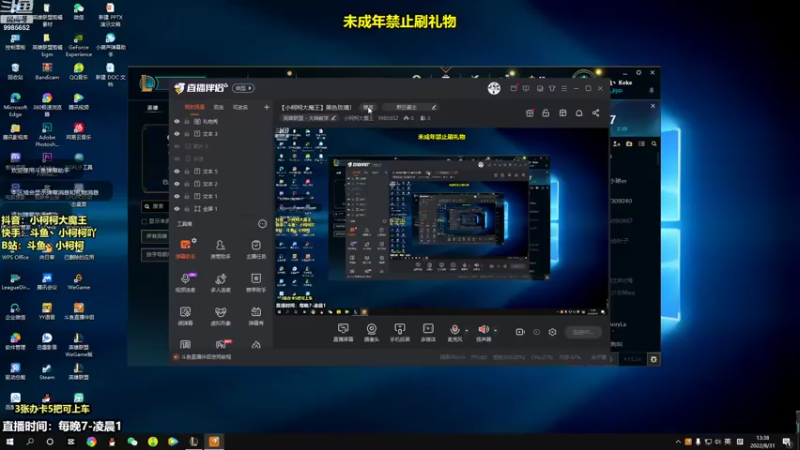Click the unlock padlock icon in stream header
800x450 pixels.
click(546, 113)
